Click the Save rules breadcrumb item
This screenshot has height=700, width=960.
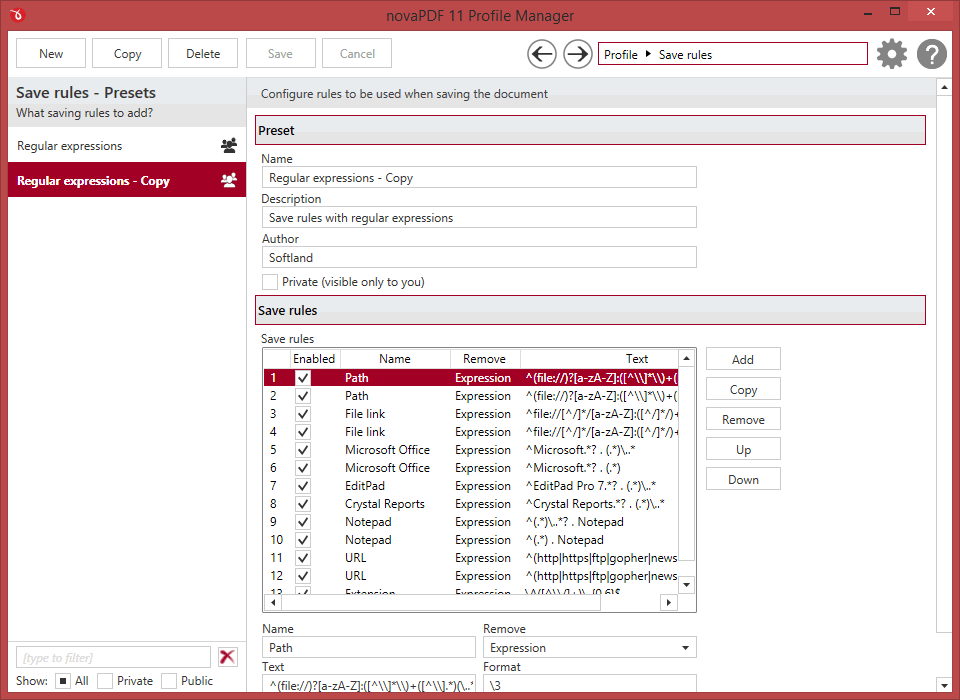click(685, 55)
